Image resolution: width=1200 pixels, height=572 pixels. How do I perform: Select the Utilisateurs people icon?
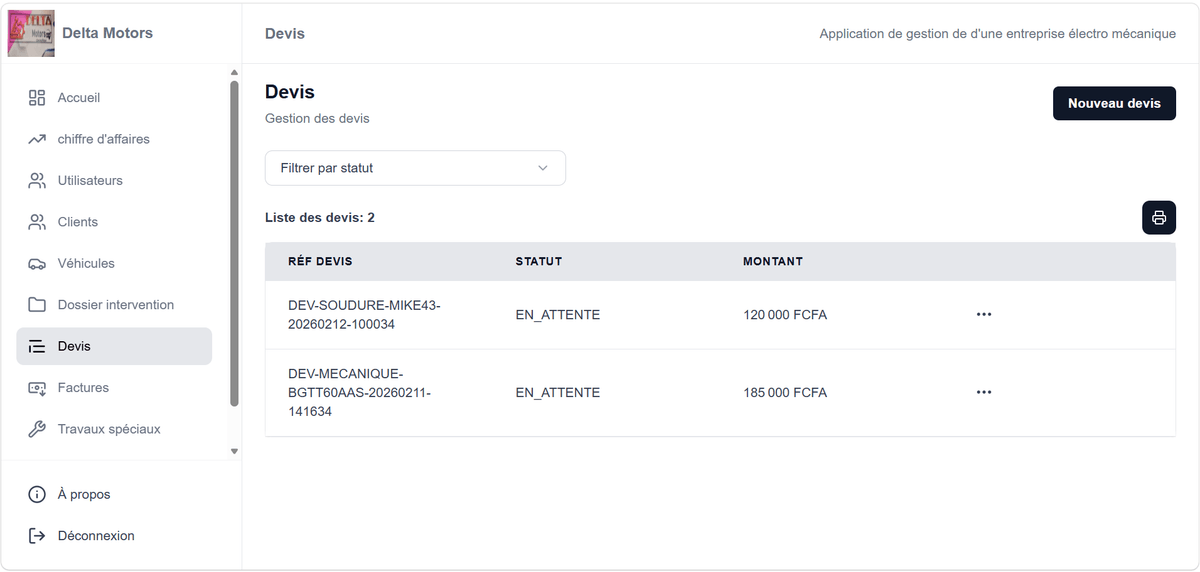(x=37, y=181)
